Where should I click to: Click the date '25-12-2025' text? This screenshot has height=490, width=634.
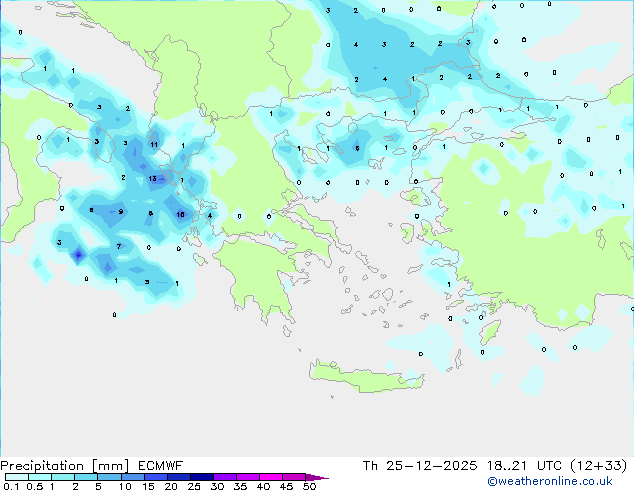pos(431,466)
